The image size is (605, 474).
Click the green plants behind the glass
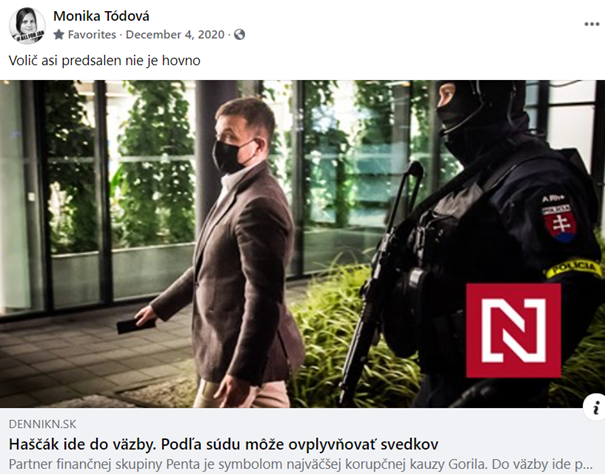click(154, 162)
